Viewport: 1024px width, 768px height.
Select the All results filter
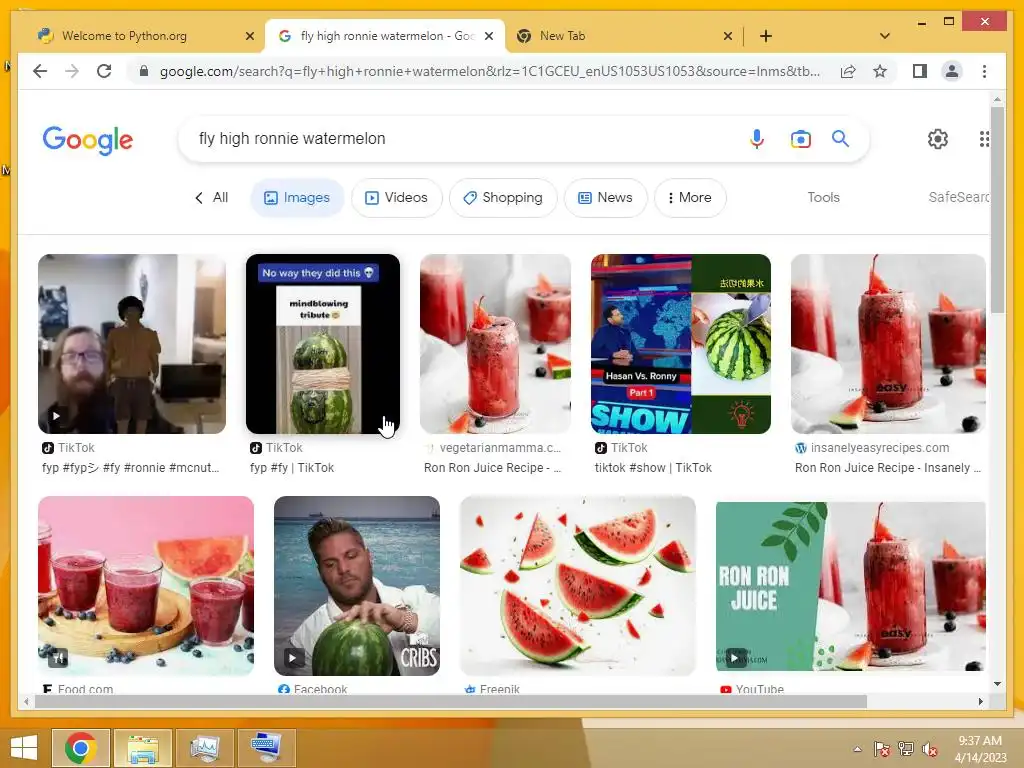coord(212,197)
